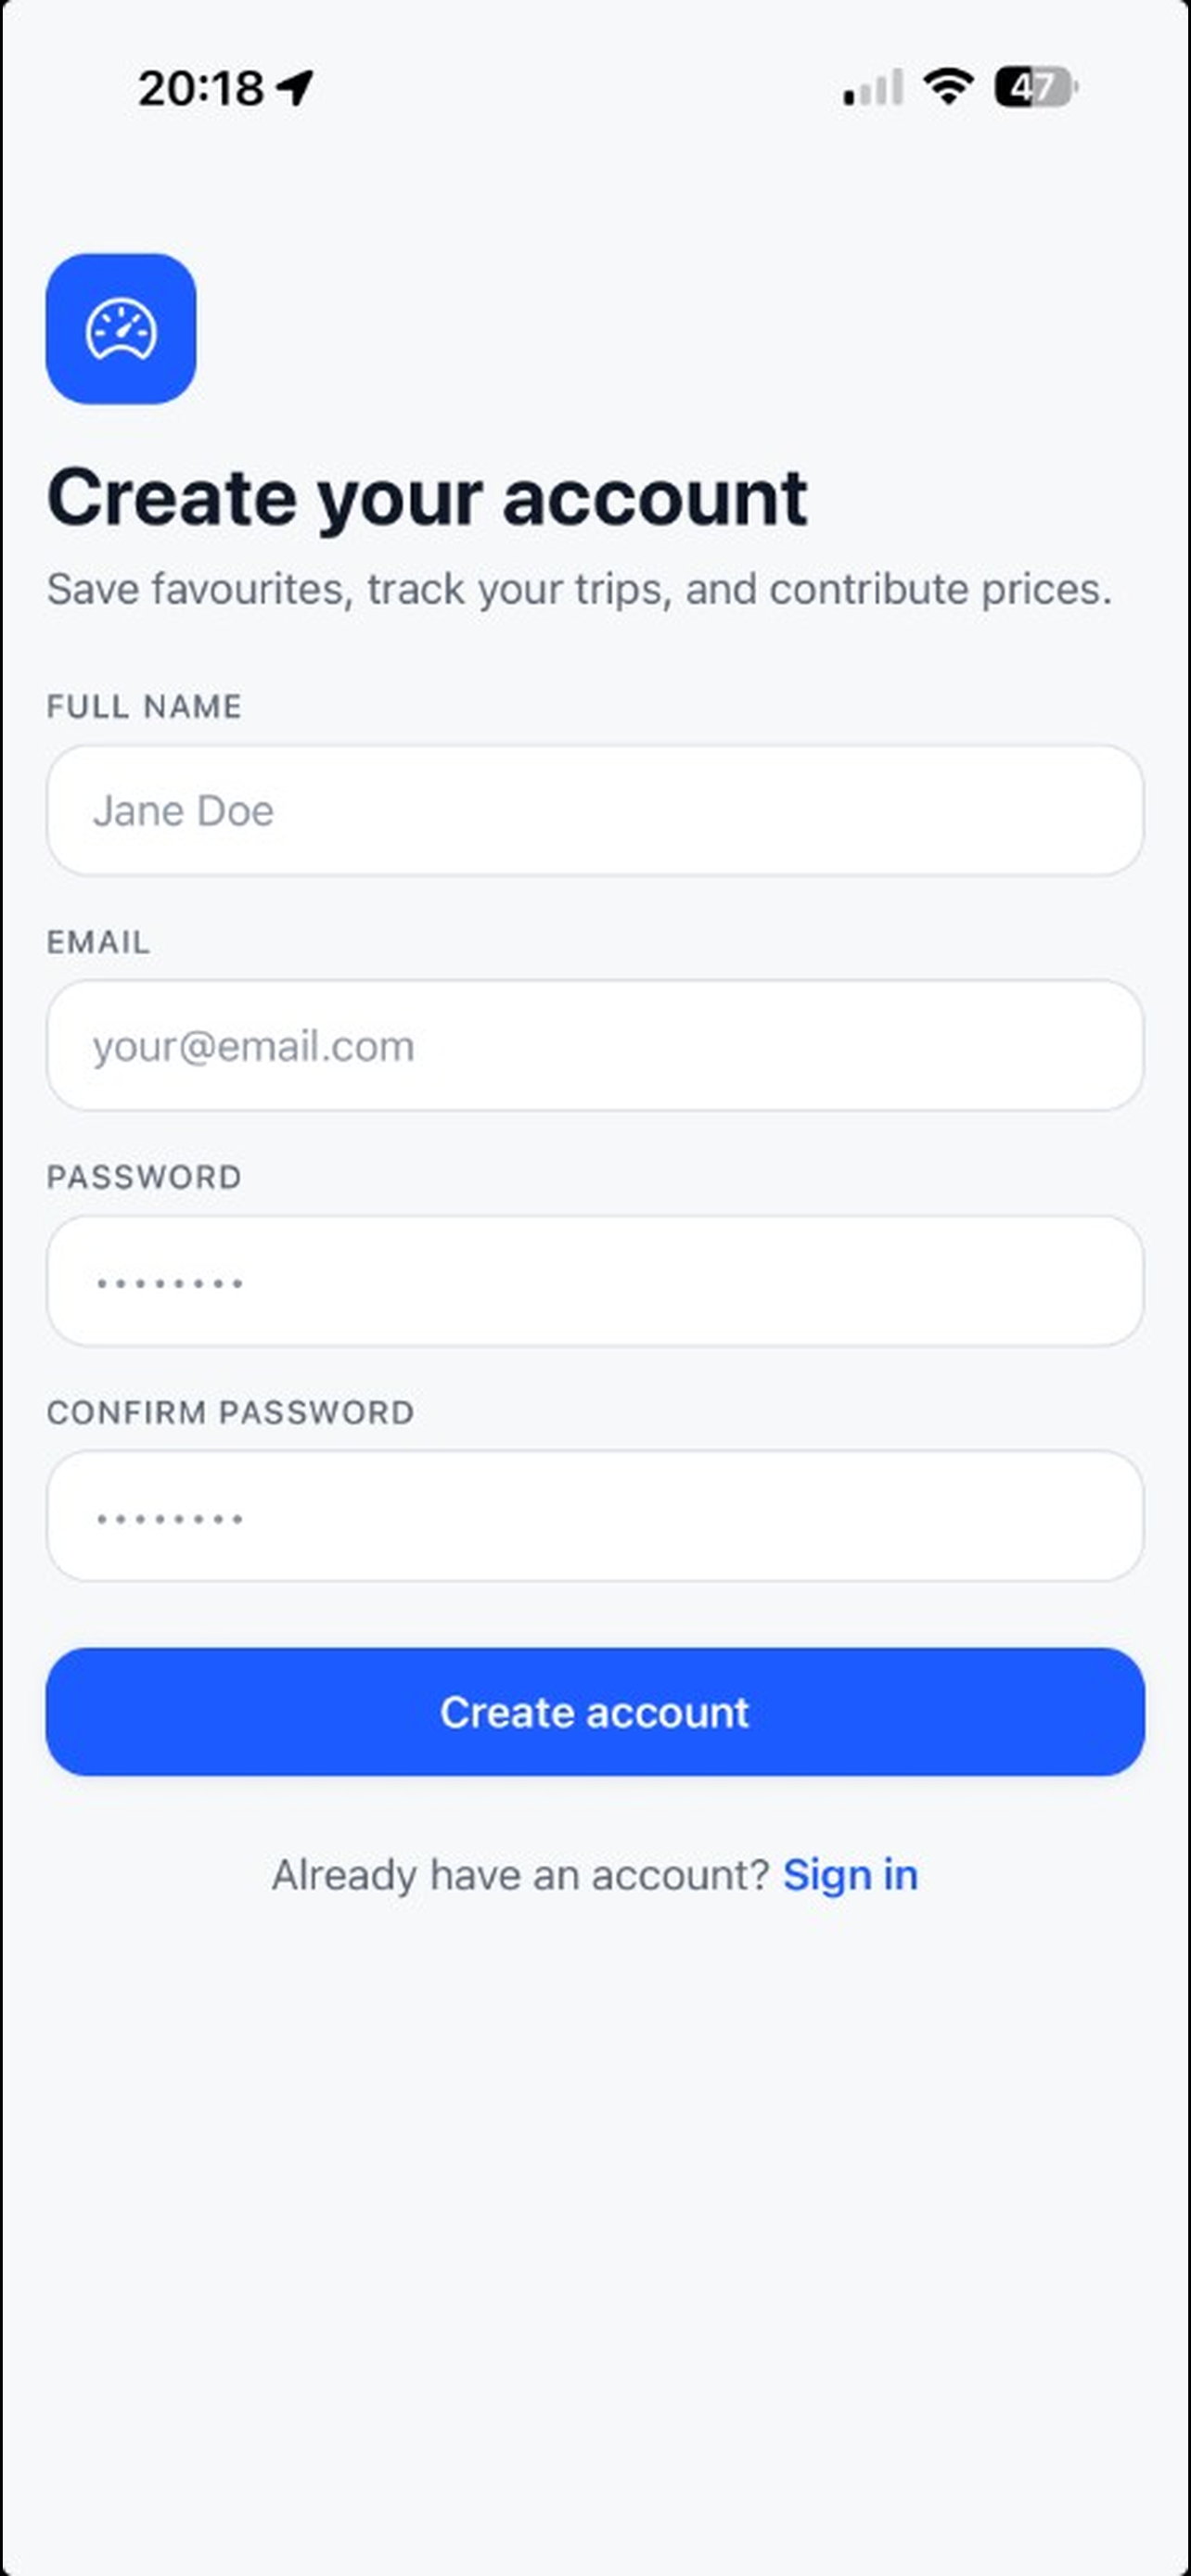Image resolution: width=1191 pixels, height=2576 pixels.
Task: Focus the Full Name field with Jane Doe placeholder
Action: pyautogui.click(x=595, y=810)
